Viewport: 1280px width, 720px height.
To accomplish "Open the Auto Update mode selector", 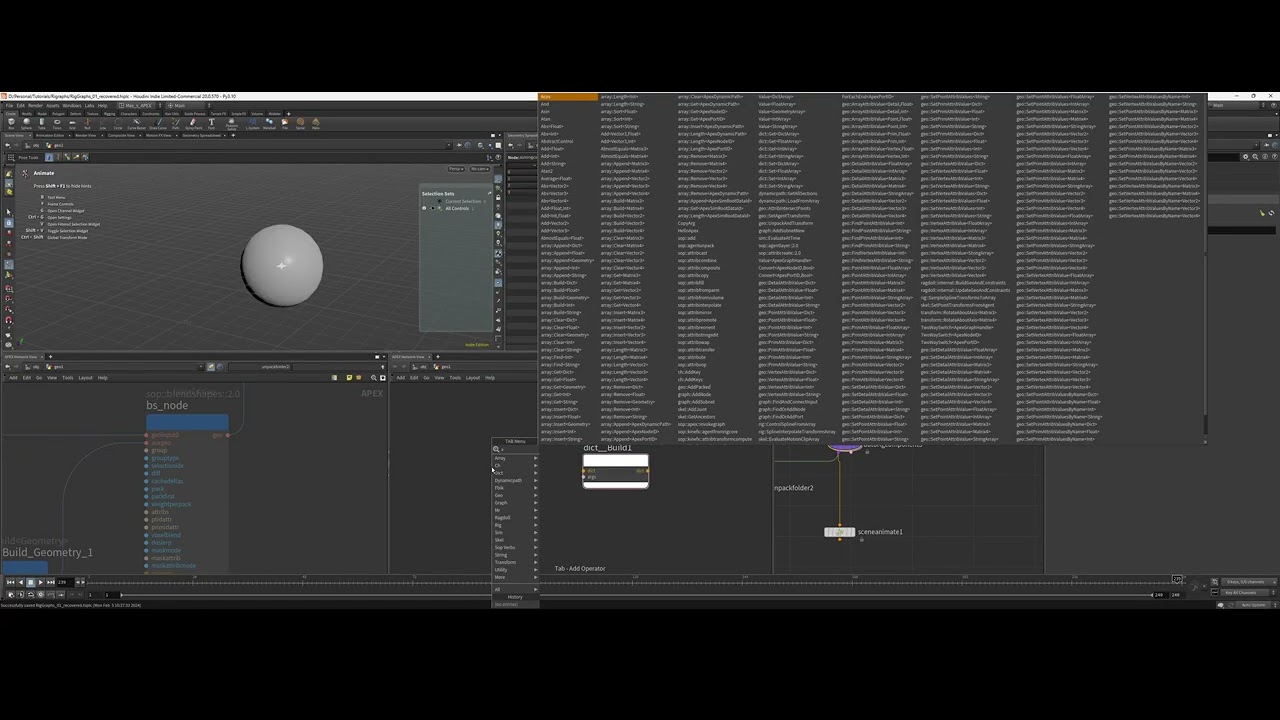I will coord(1252,605).
